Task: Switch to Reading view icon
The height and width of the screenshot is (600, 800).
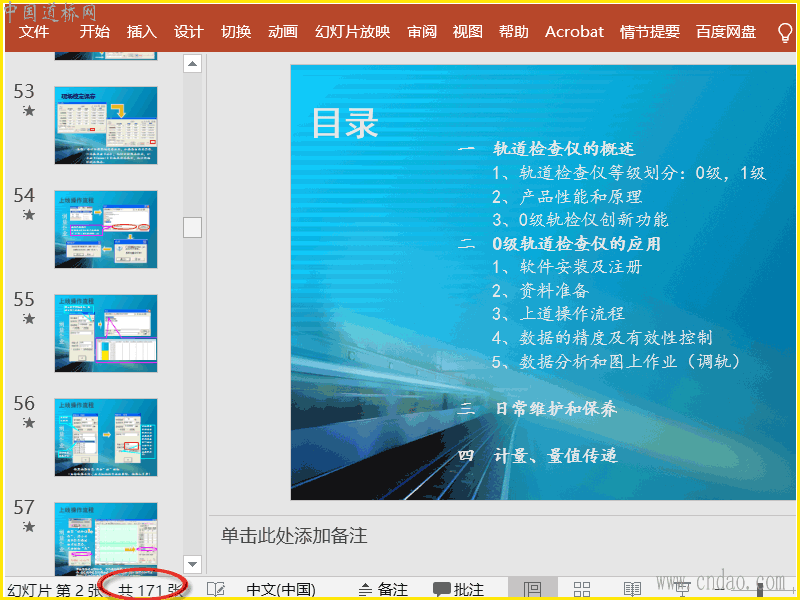Action: (632, 589)
